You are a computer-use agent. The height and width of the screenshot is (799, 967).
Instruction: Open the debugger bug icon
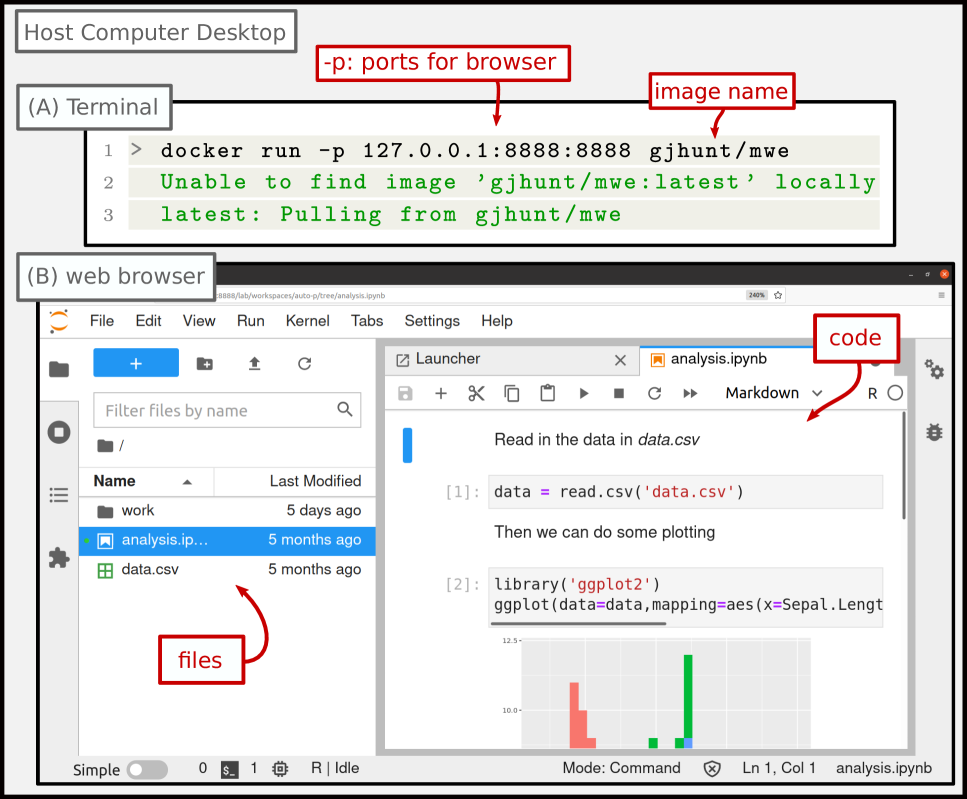[934, 432]
